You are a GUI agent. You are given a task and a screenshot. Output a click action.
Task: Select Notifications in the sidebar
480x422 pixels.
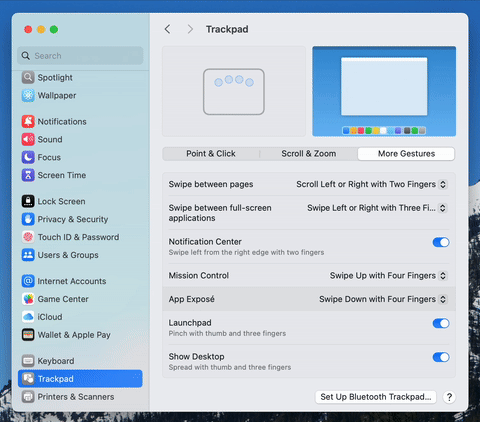[62, 122]
